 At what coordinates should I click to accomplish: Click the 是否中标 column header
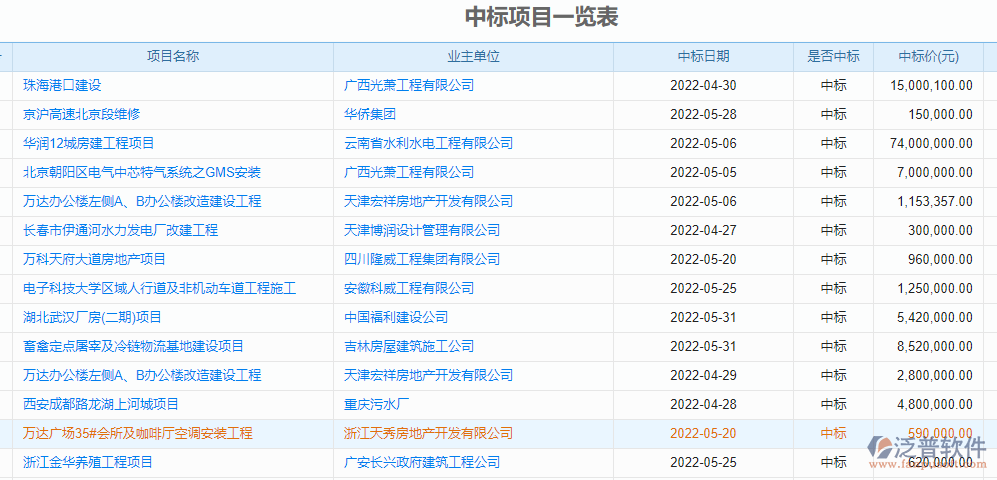(833, 57)
